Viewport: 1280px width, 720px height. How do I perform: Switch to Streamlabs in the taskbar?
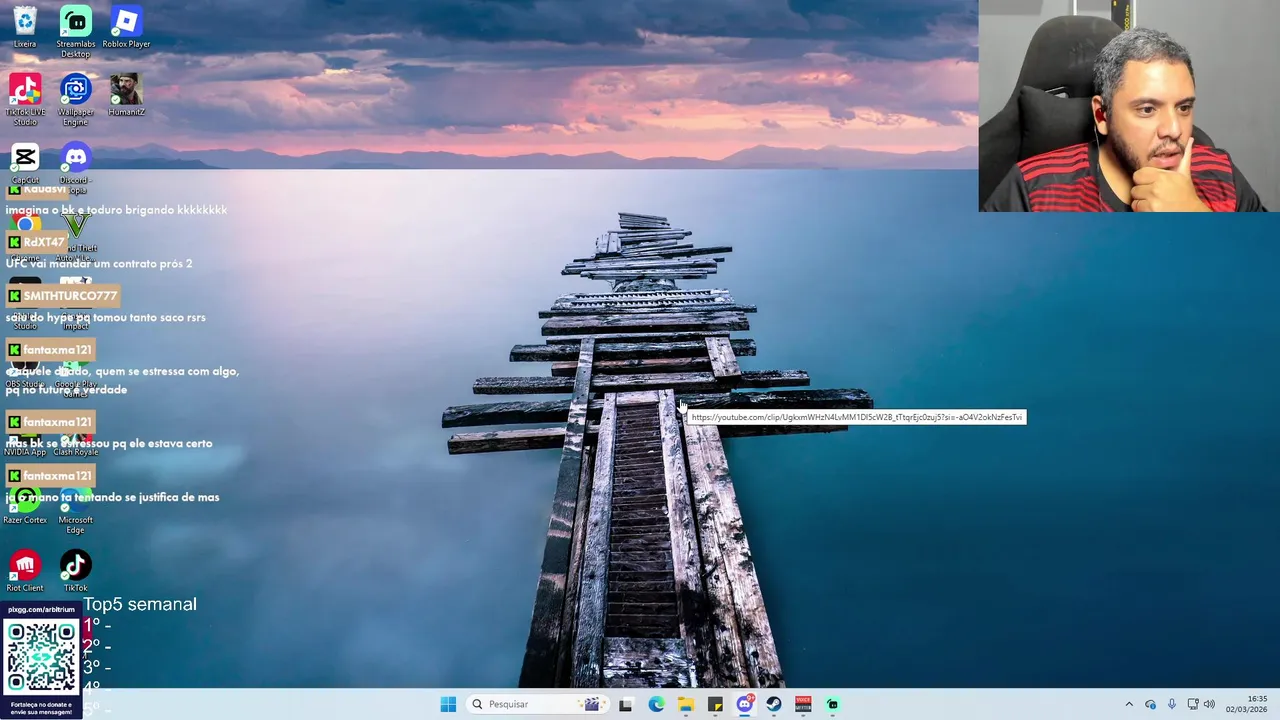[x=832, y=704]
